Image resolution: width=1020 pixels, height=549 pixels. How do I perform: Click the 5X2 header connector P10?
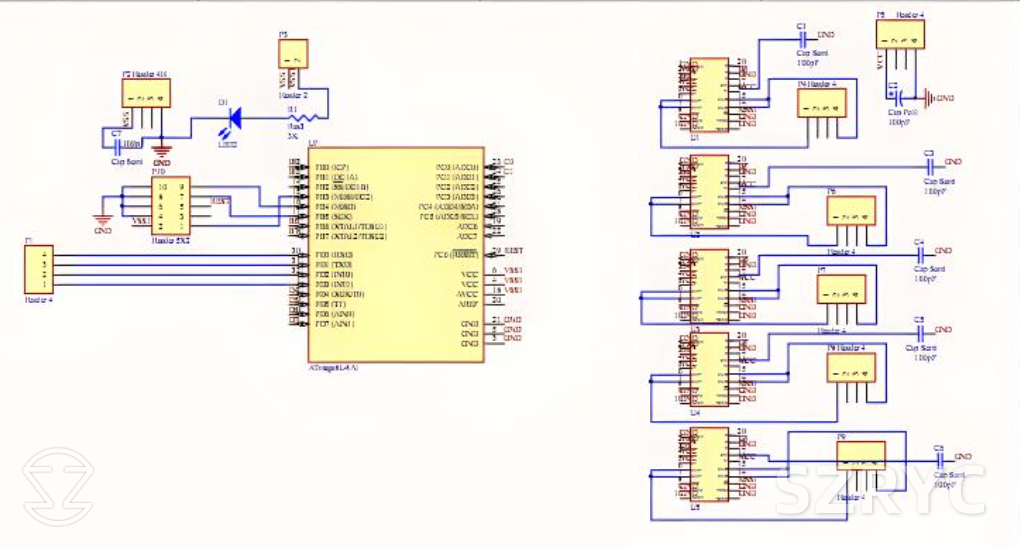pos(169,205)
